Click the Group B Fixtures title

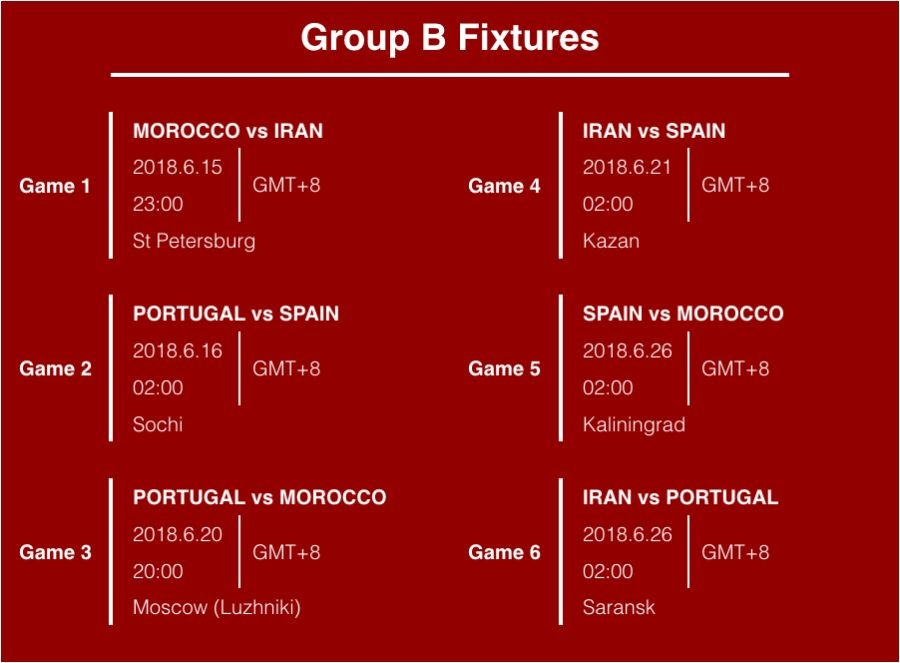pyautogui.click(x=450, y=38)
